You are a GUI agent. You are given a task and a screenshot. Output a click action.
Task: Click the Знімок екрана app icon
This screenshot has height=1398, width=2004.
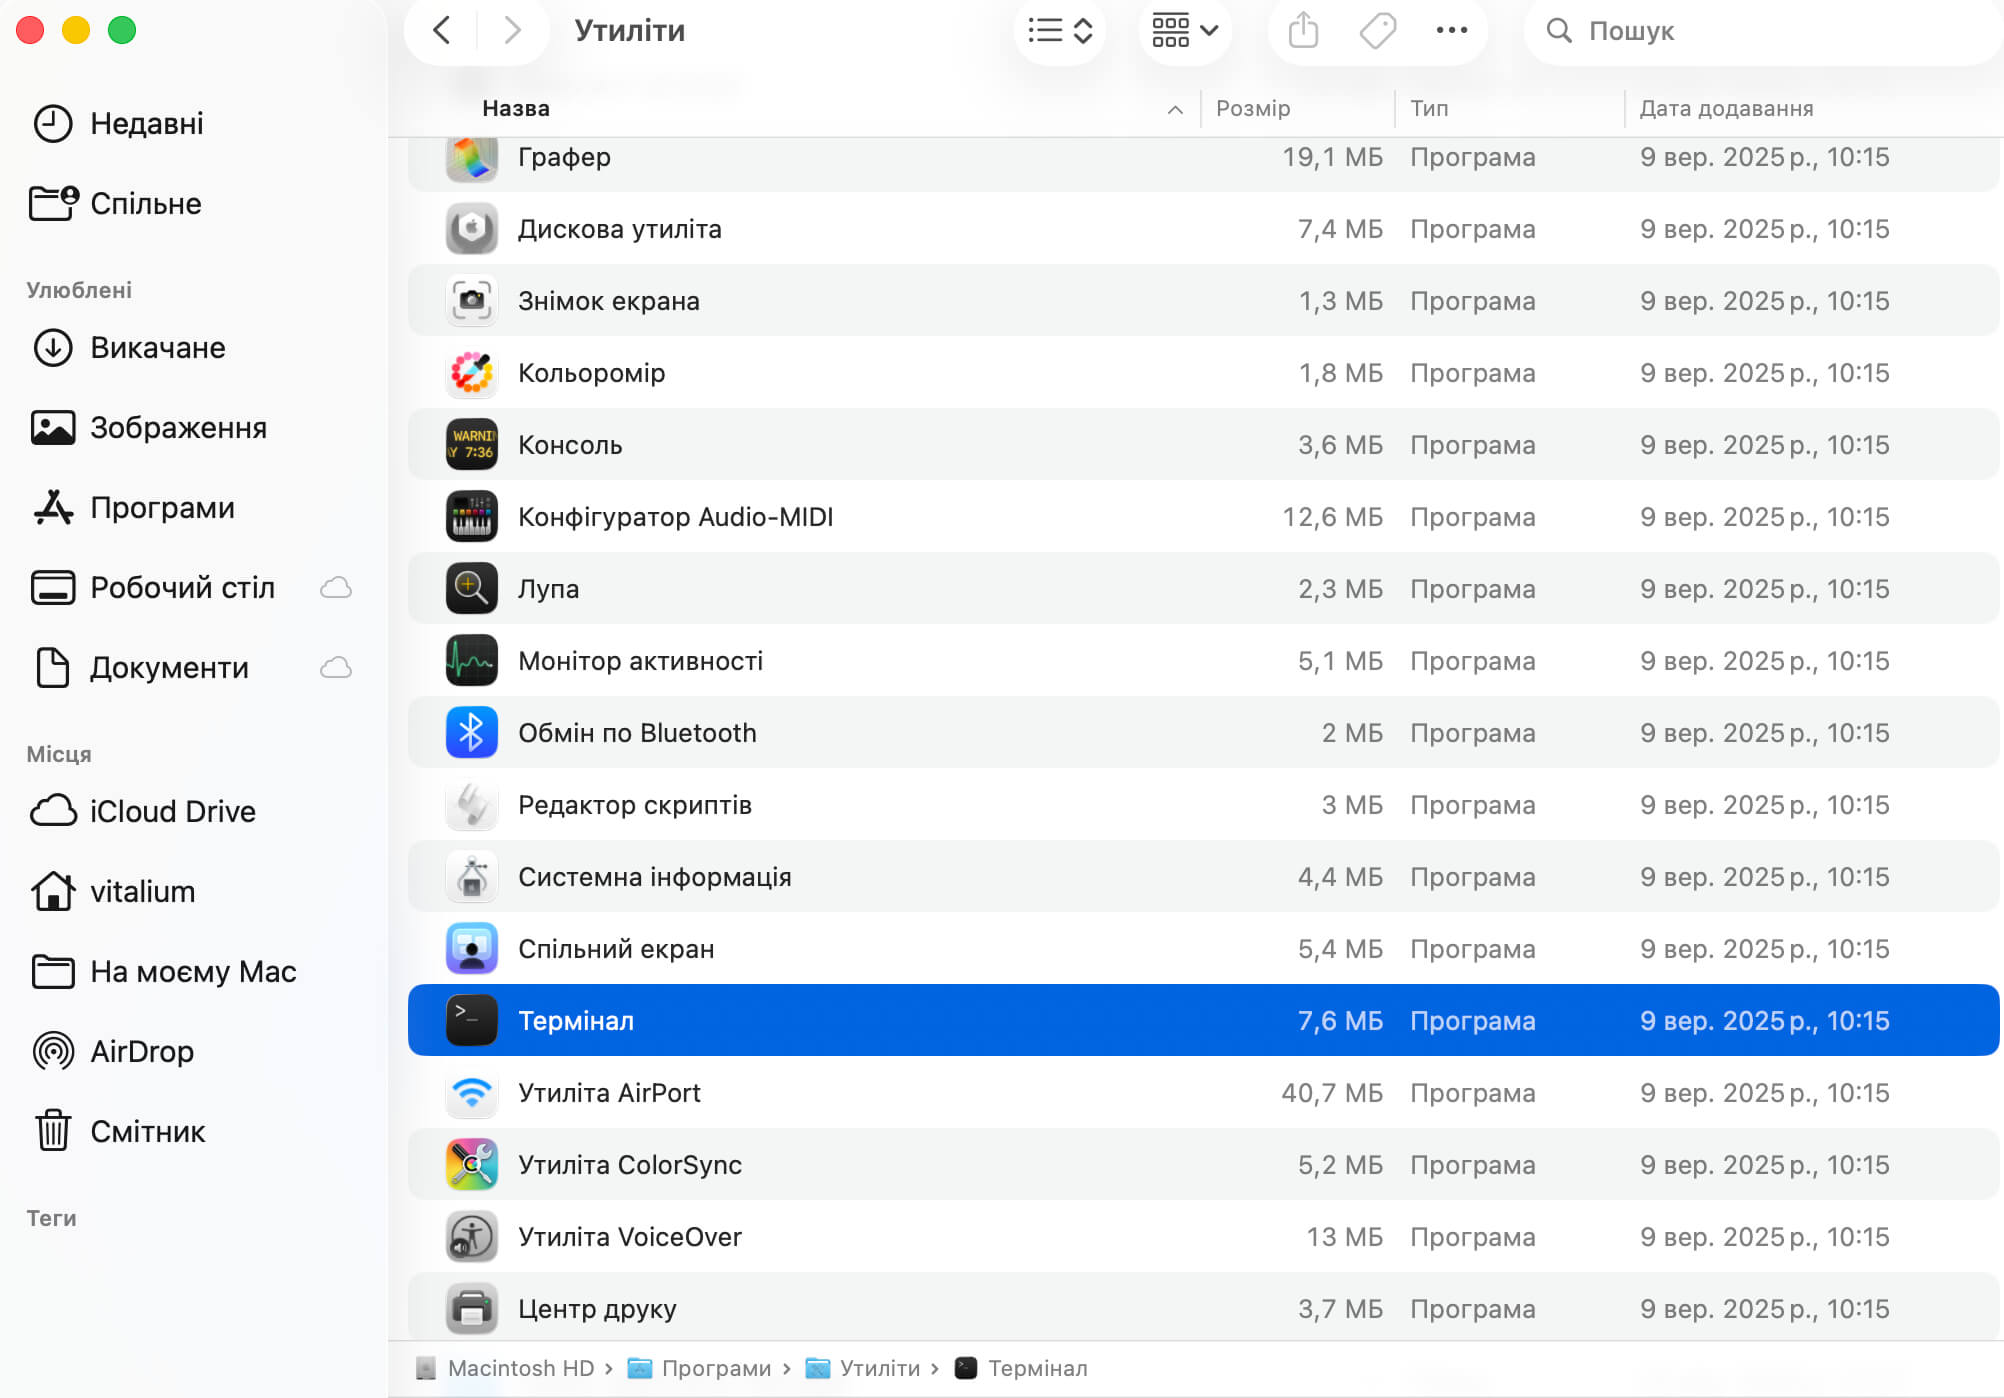(x=472, y=301)
